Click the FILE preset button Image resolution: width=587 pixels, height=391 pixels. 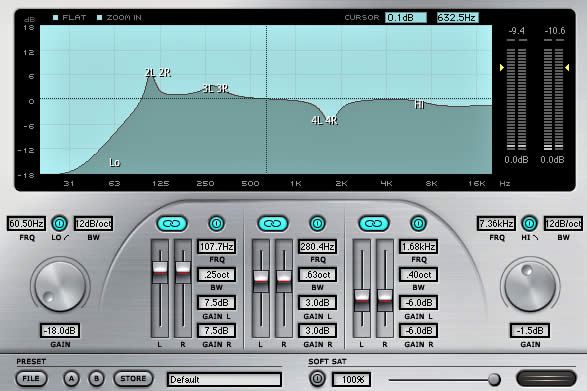tap(31, 379)
